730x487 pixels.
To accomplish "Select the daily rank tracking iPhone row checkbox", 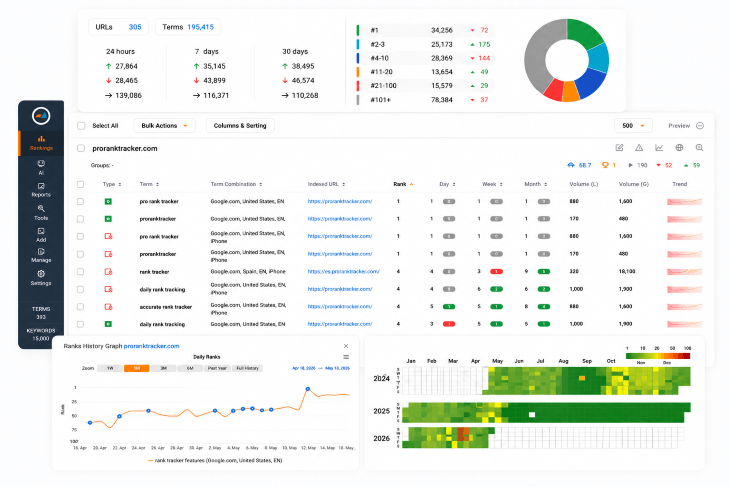I will (x=81, y=289).
